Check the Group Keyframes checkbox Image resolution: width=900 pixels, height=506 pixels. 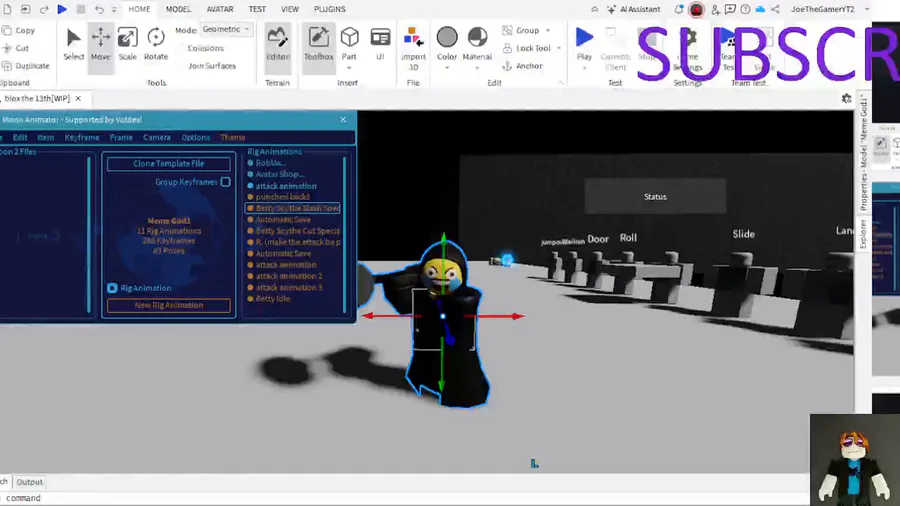coord(226,182)
